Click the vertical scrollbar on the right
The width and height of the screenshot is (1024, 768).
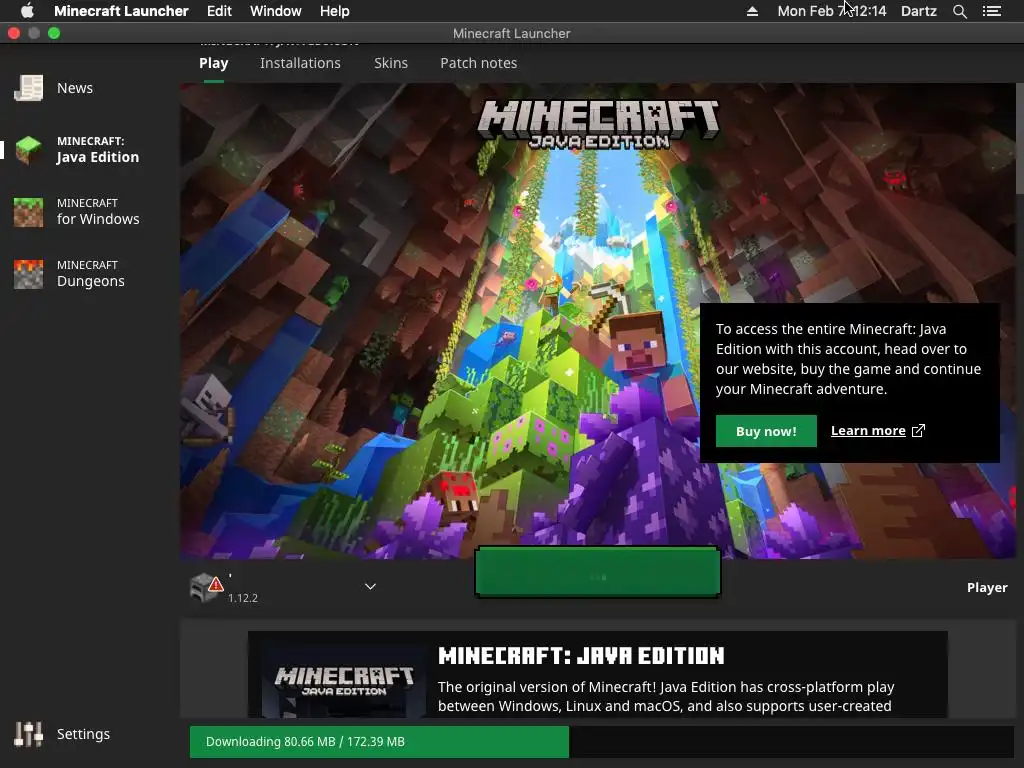1019,138
